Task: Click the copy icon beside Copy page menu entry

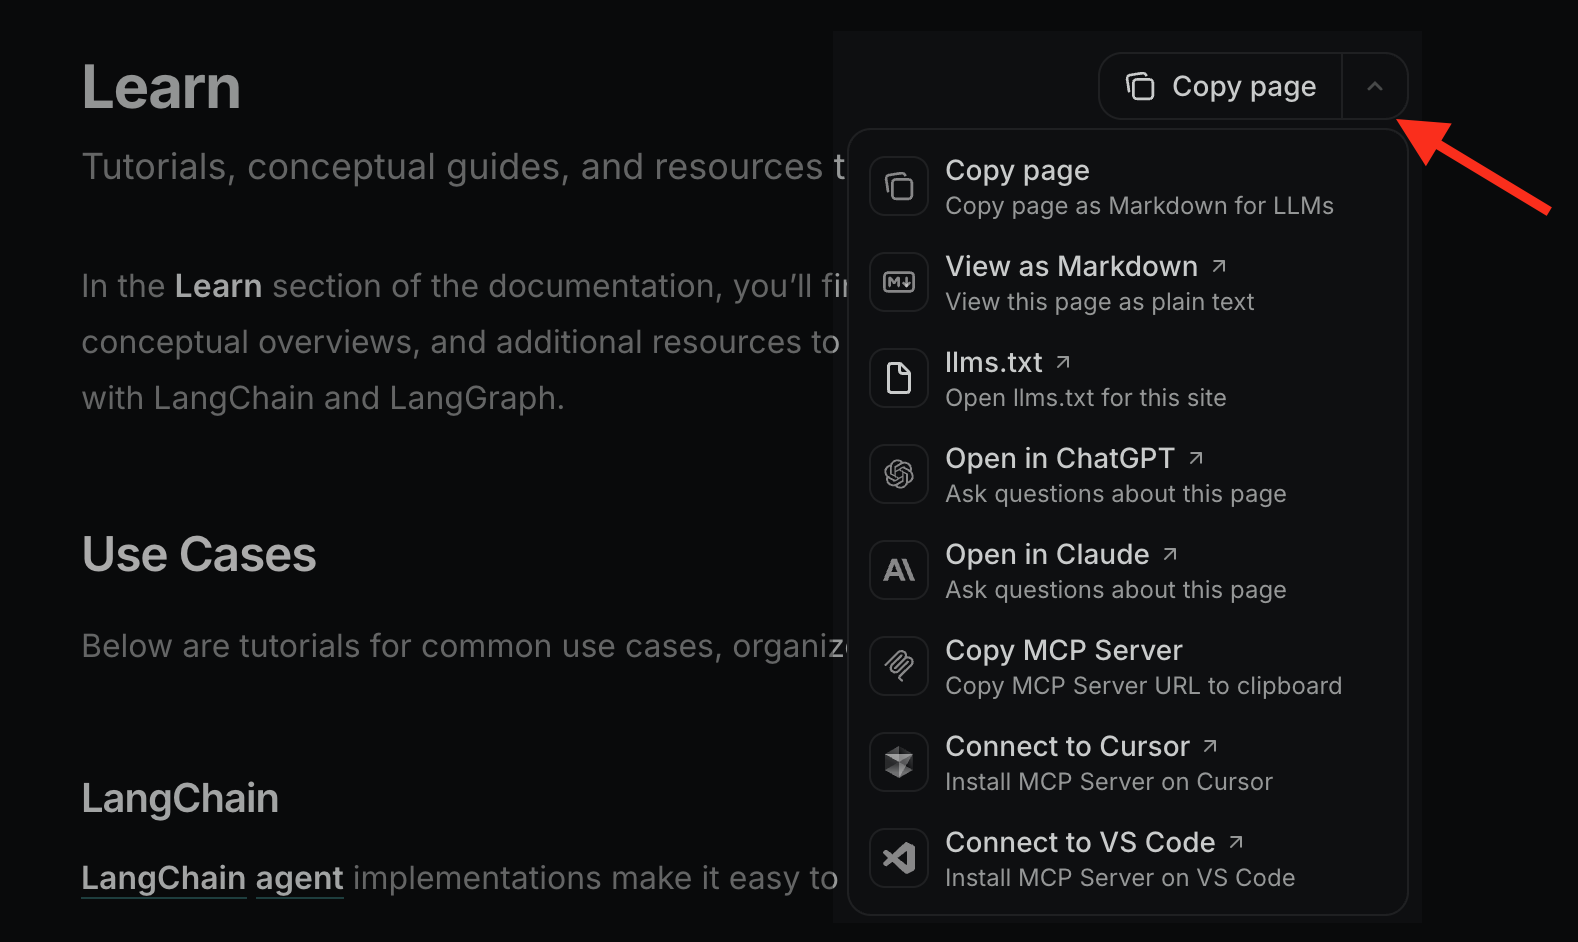Action: 898,186
